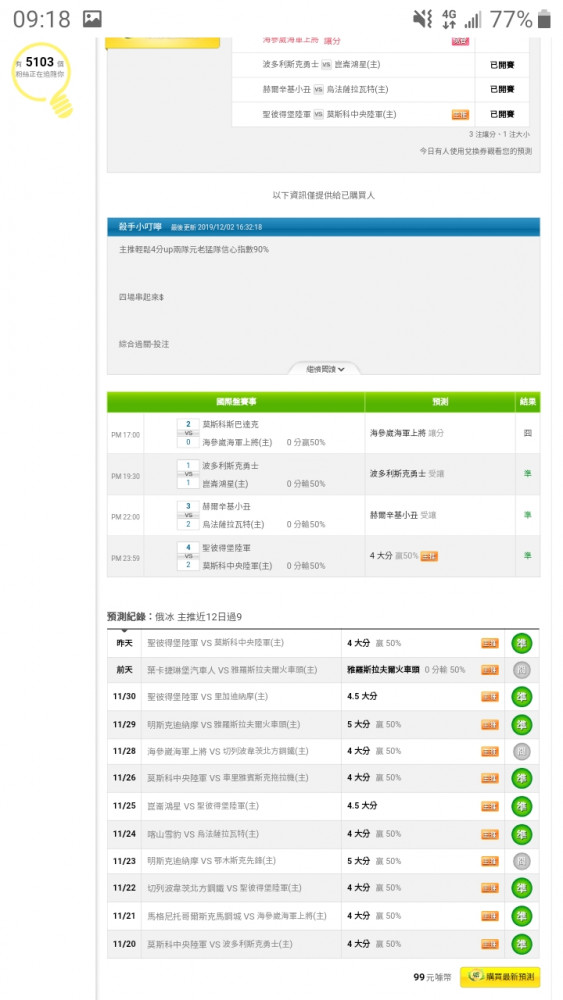Click green 準 result icon in 11/29 row
This screenshot has height=1000, width=563.
(x=522, y=724)
